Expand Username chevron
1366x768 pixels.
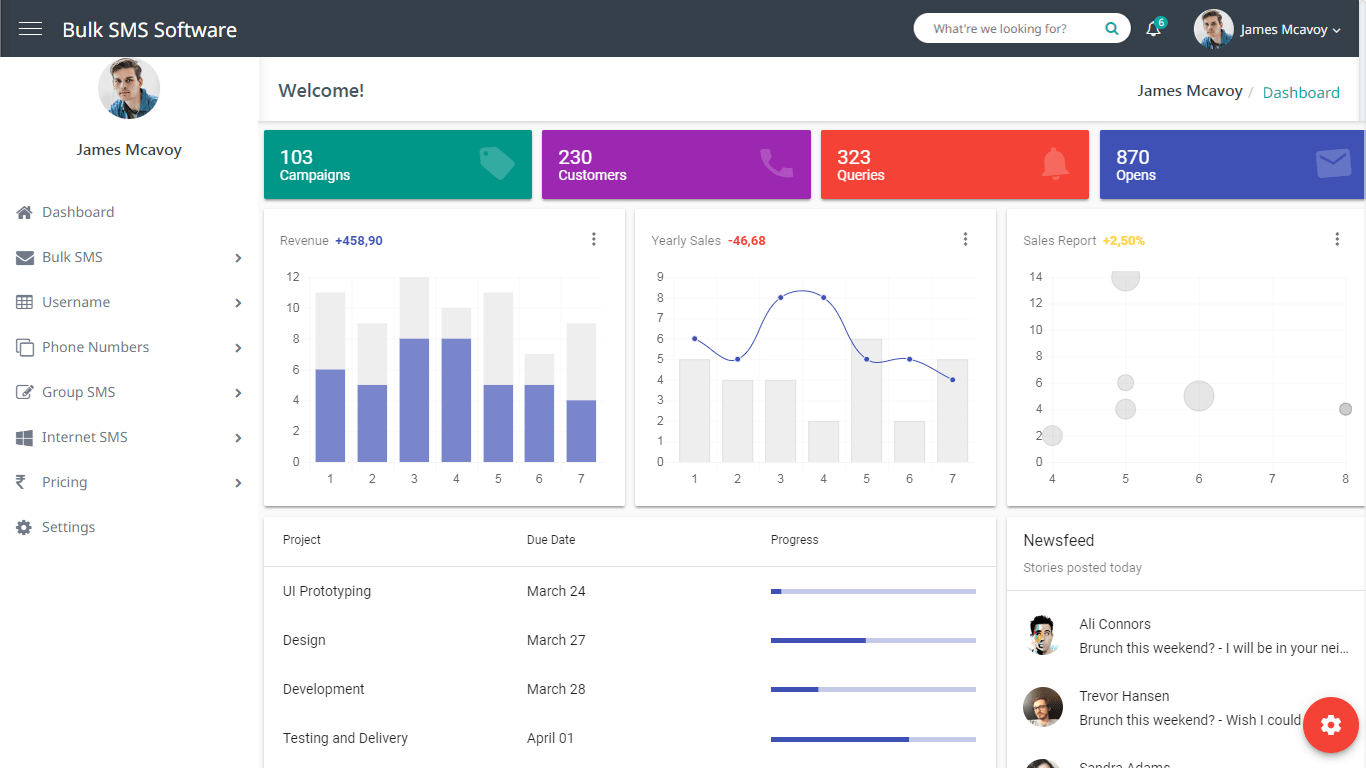coord(238,303)
